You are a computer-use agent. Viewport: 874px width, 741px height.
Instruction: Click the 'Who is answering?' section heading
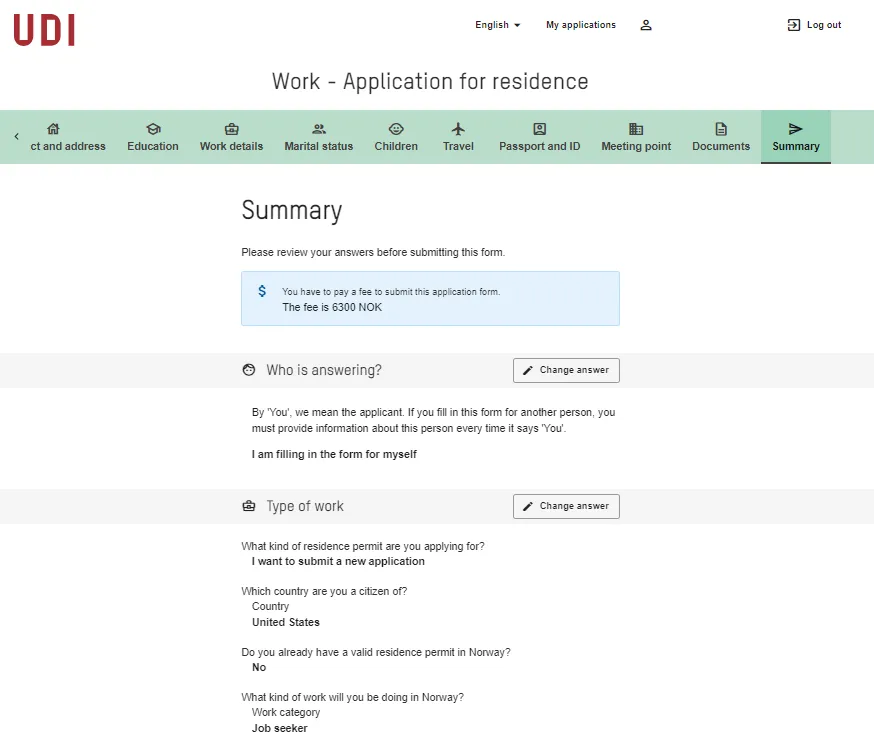pyautogui.click(x=324, y=370)
